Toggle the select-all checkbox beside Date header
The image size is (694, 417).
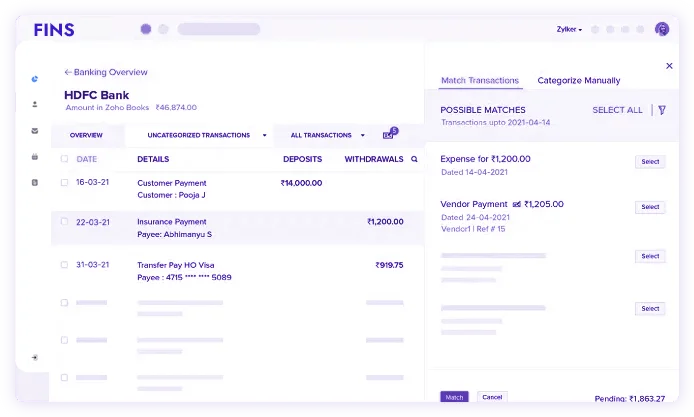tap(65, 159)
